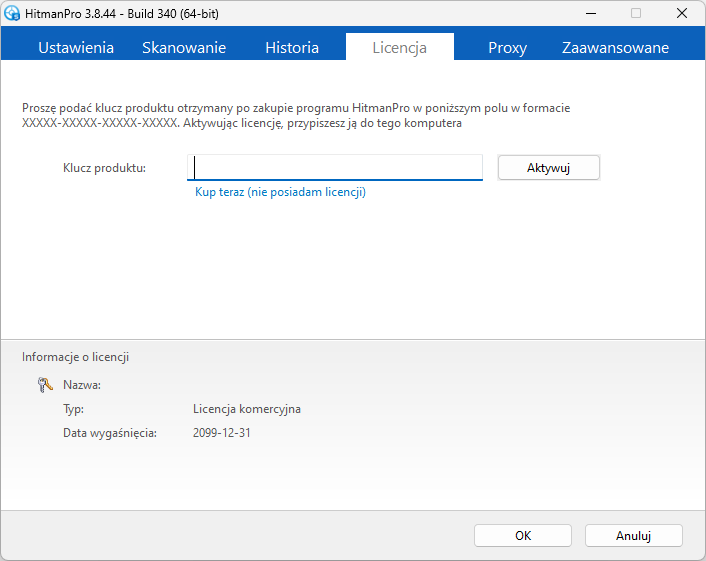Close the HitmanPro settings window
The width and height of the screenshot is (706, 561).
click(x=682, y=14)
